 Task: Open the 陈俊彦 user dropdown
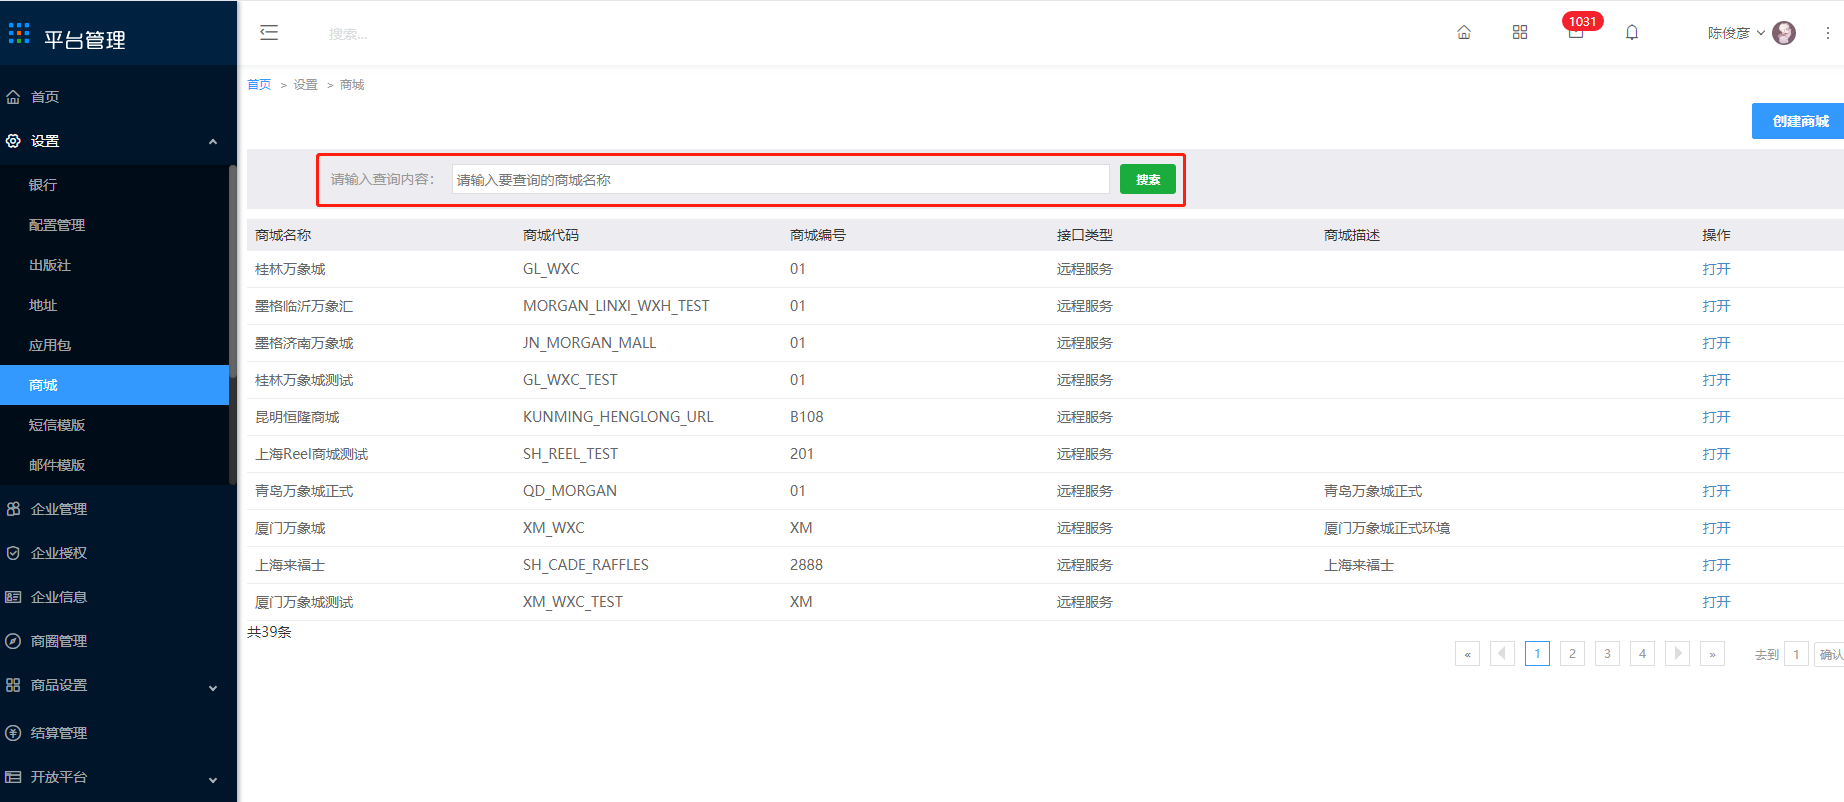(x=1736, y=33)
